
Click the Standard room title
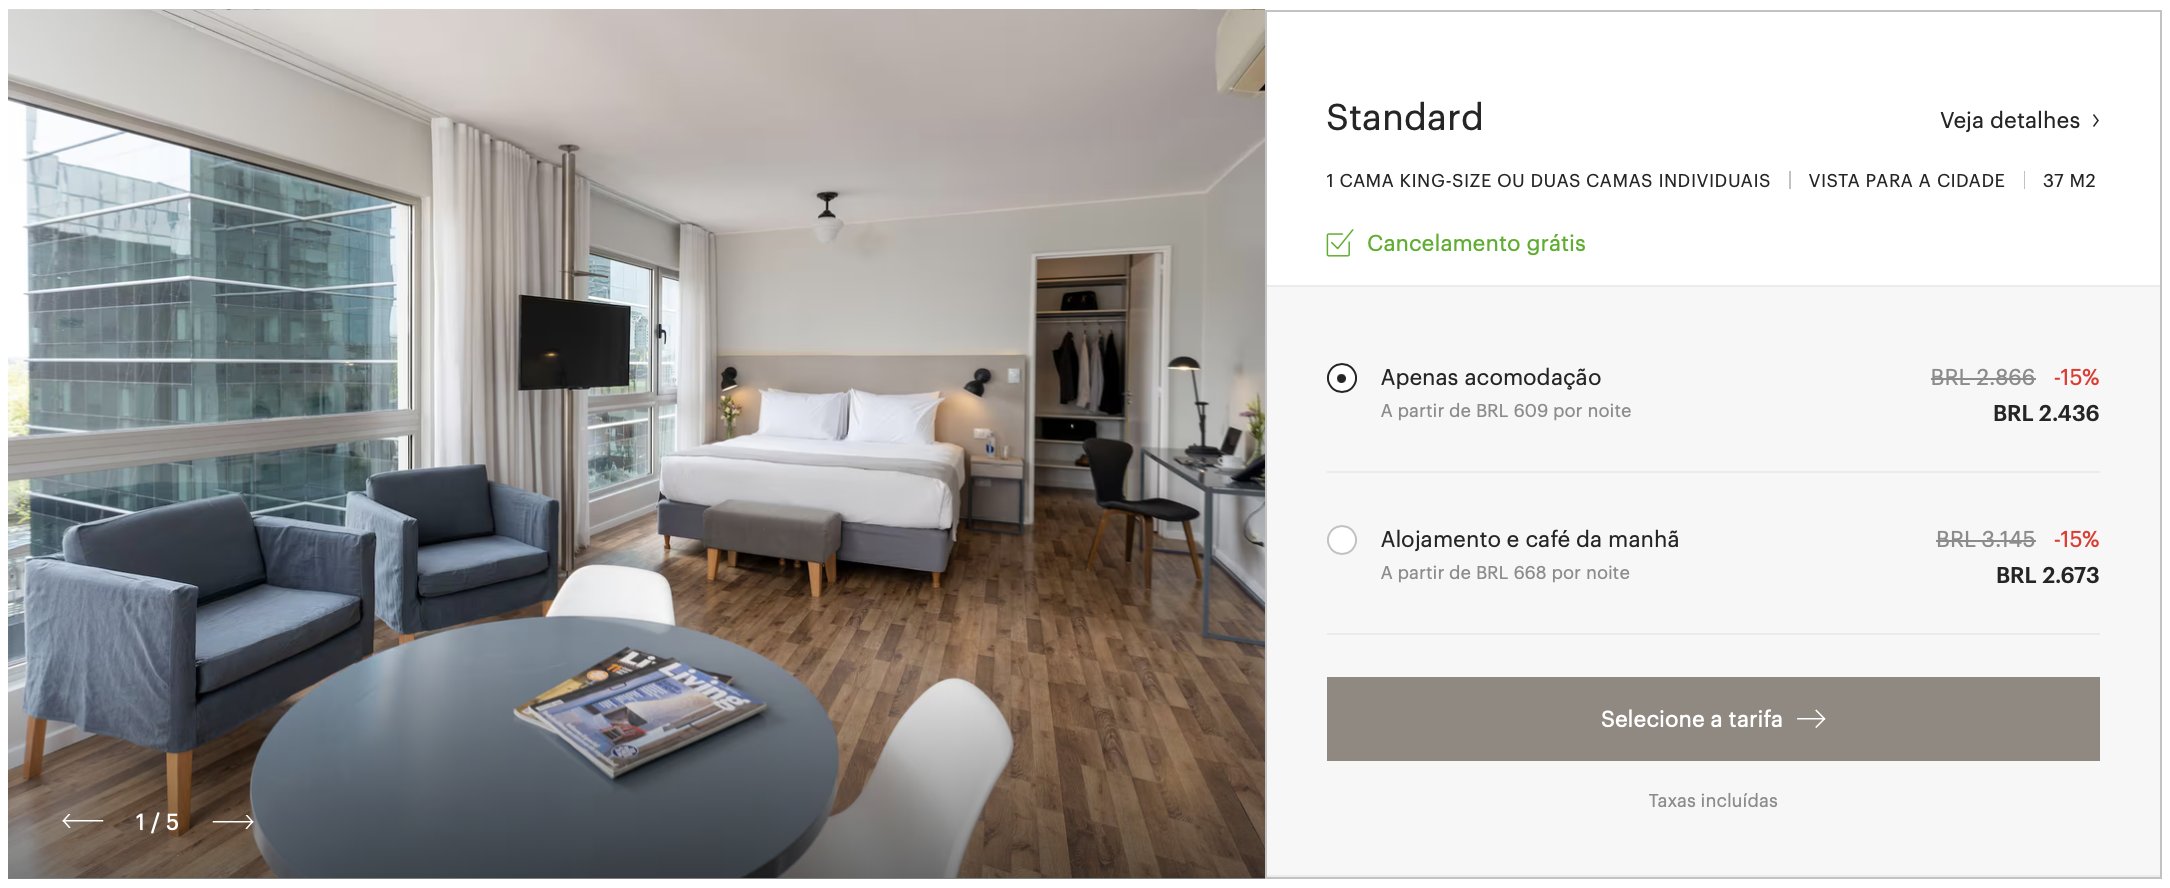pos(1405,118)
